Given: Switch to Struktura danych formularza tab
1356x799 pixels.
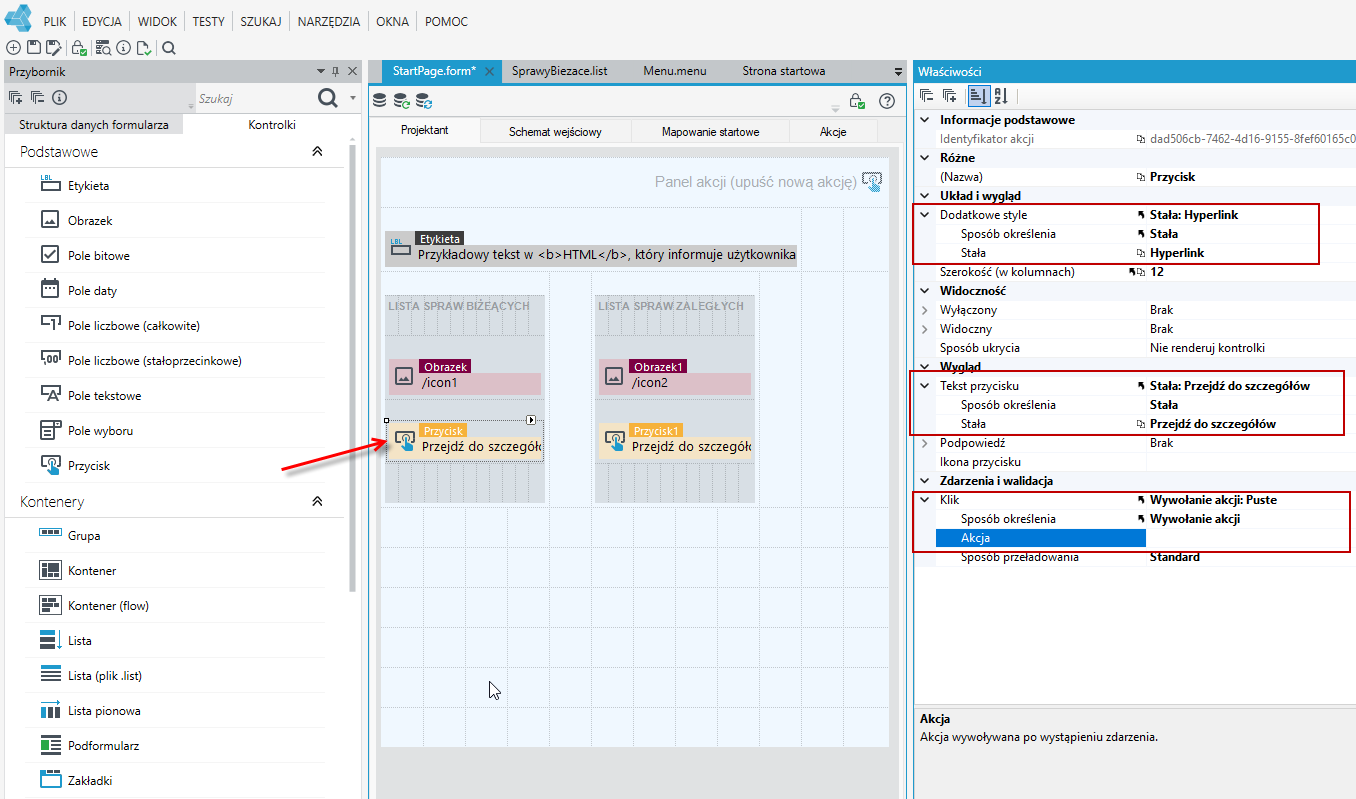Looking at the screenshot, I should (x=94, y=125).
